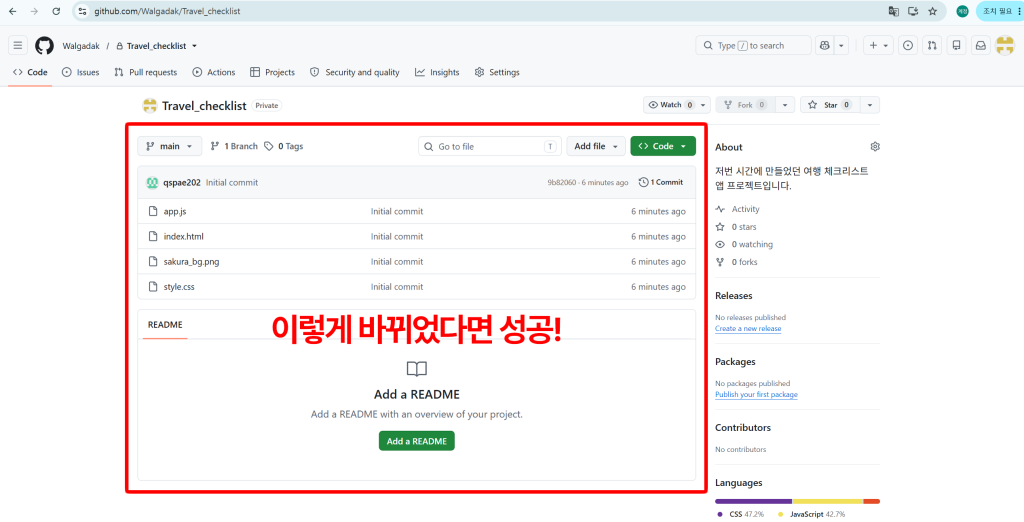1024x522 pixels.
Task: Open Copilot chat icon in header
Action: click(825, 46)
